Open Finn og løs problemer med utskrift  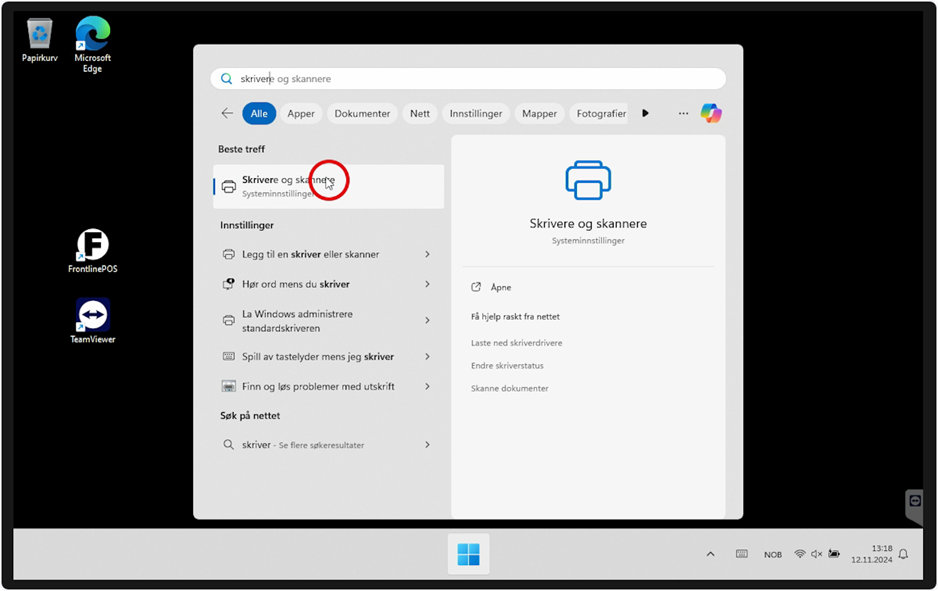[328, 386]
